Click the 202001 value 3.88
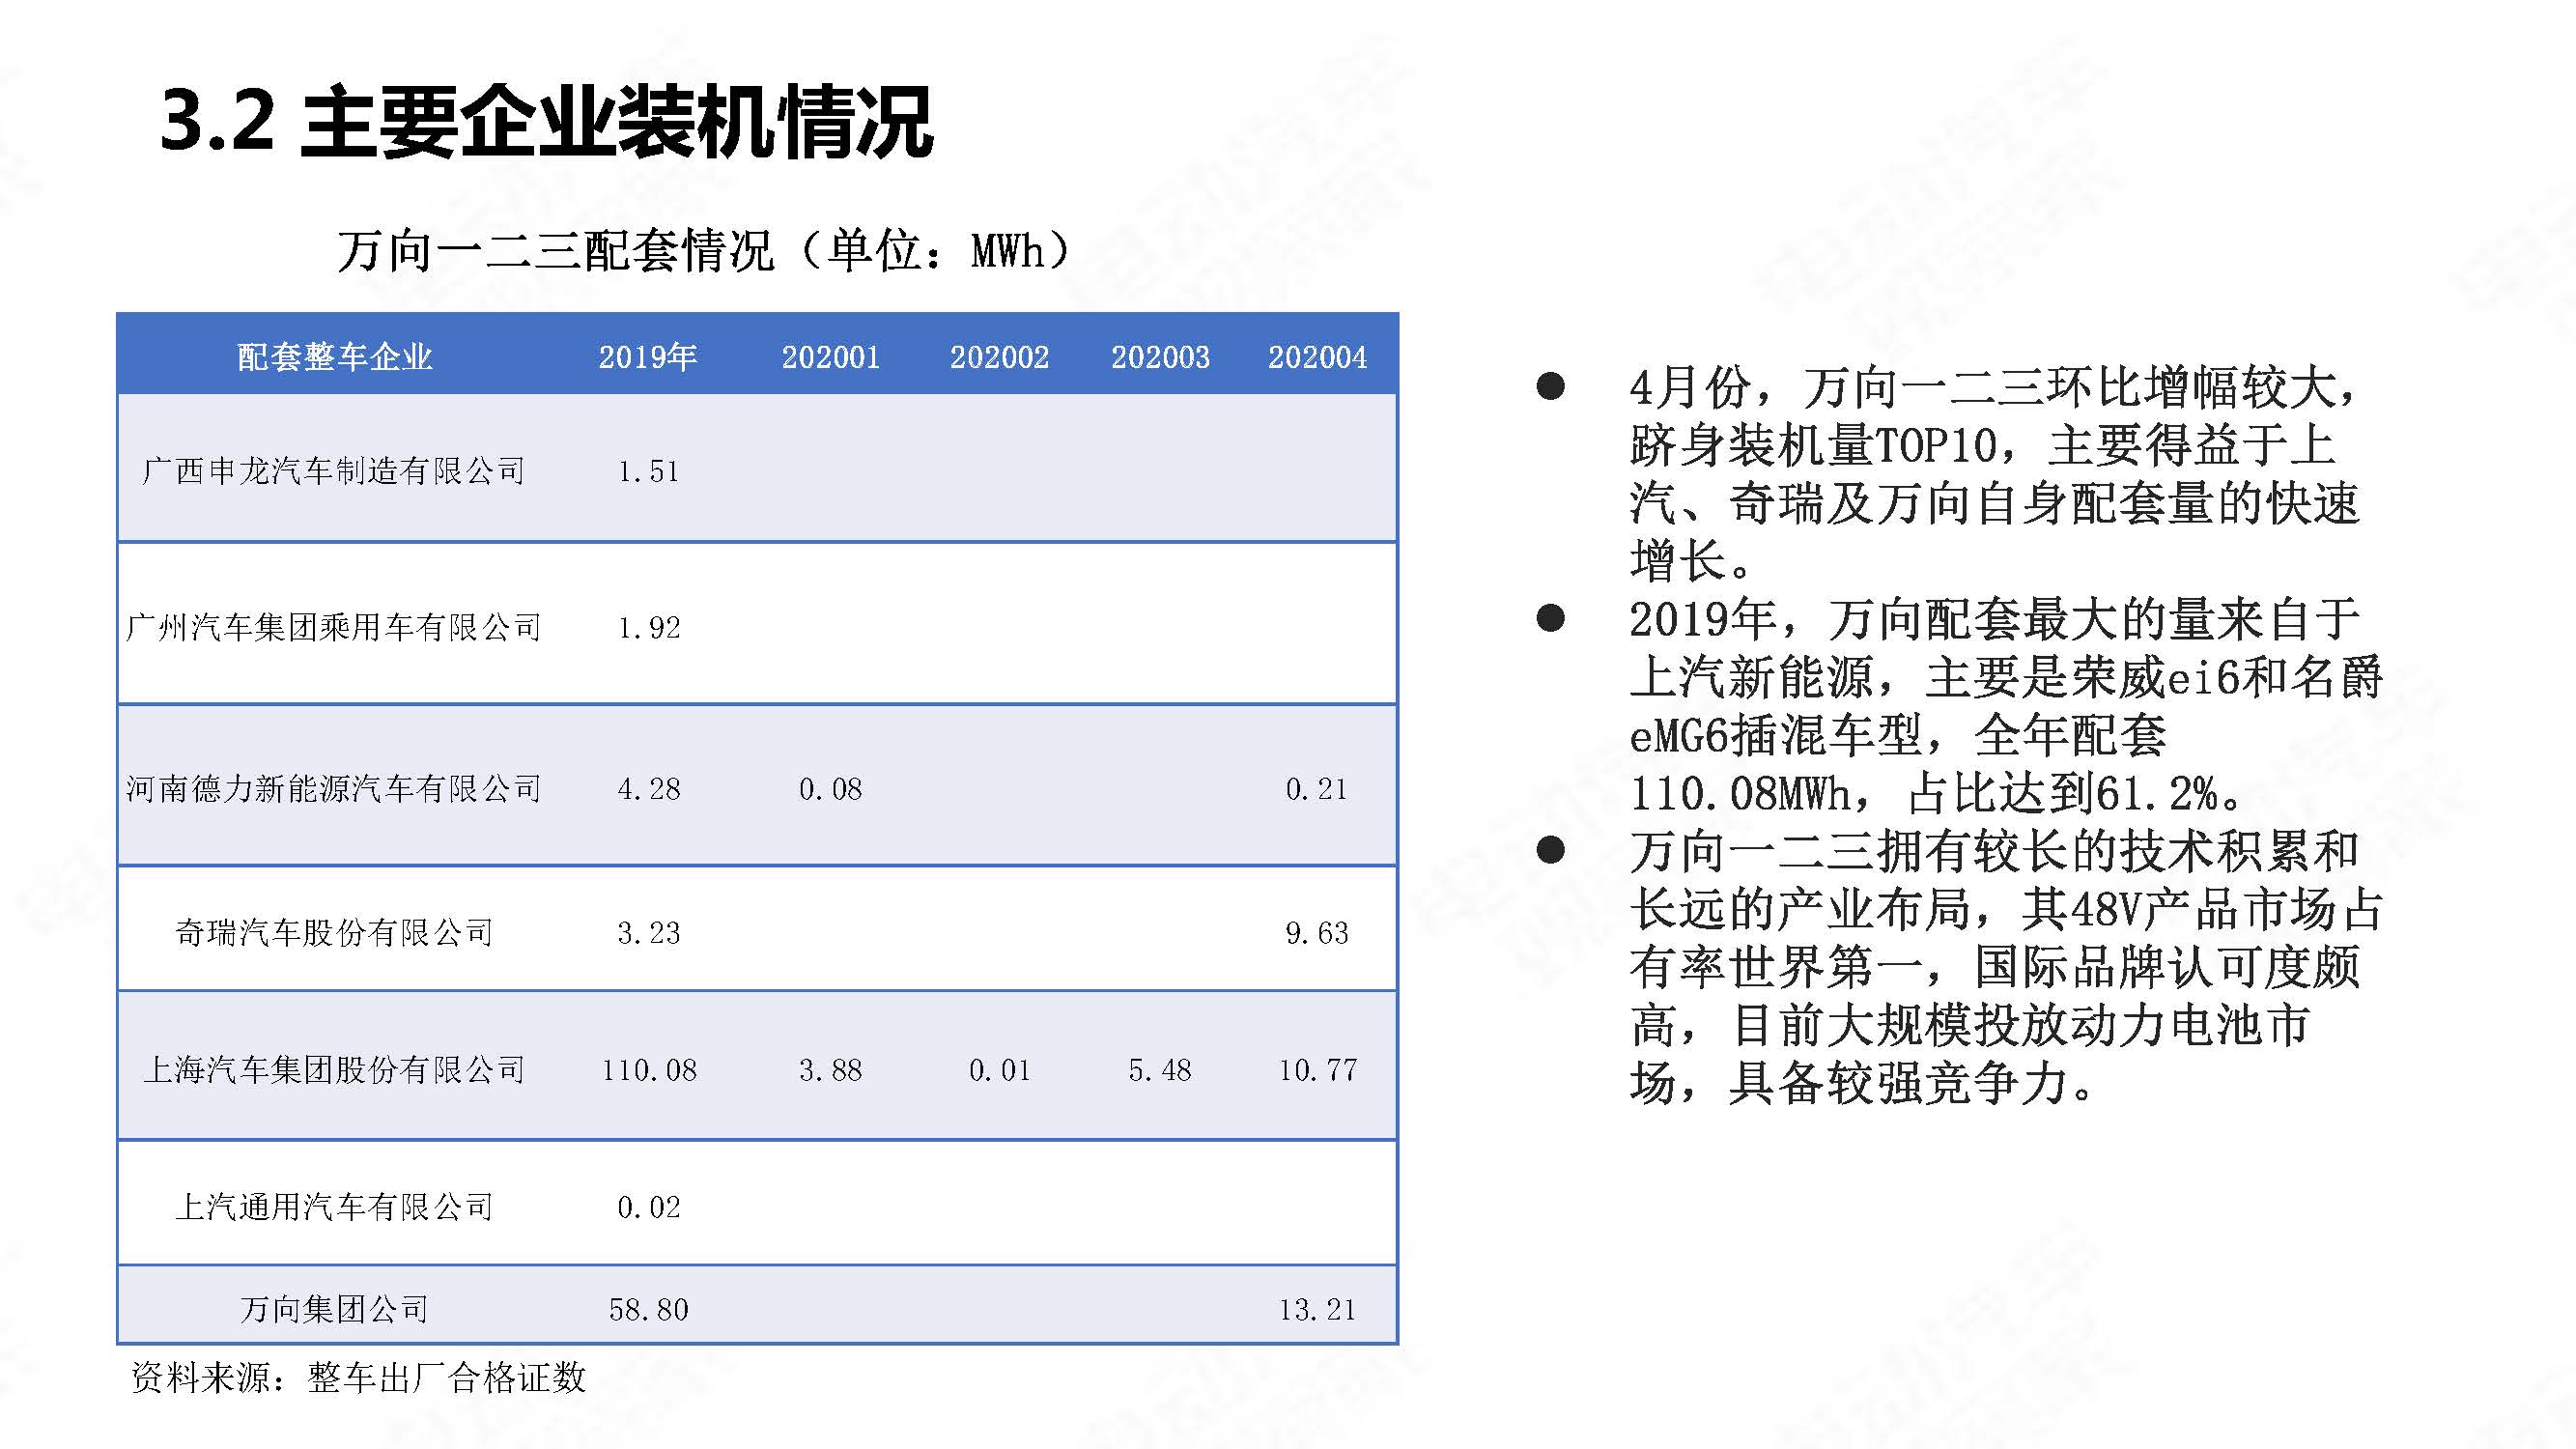 [830, 1070]
